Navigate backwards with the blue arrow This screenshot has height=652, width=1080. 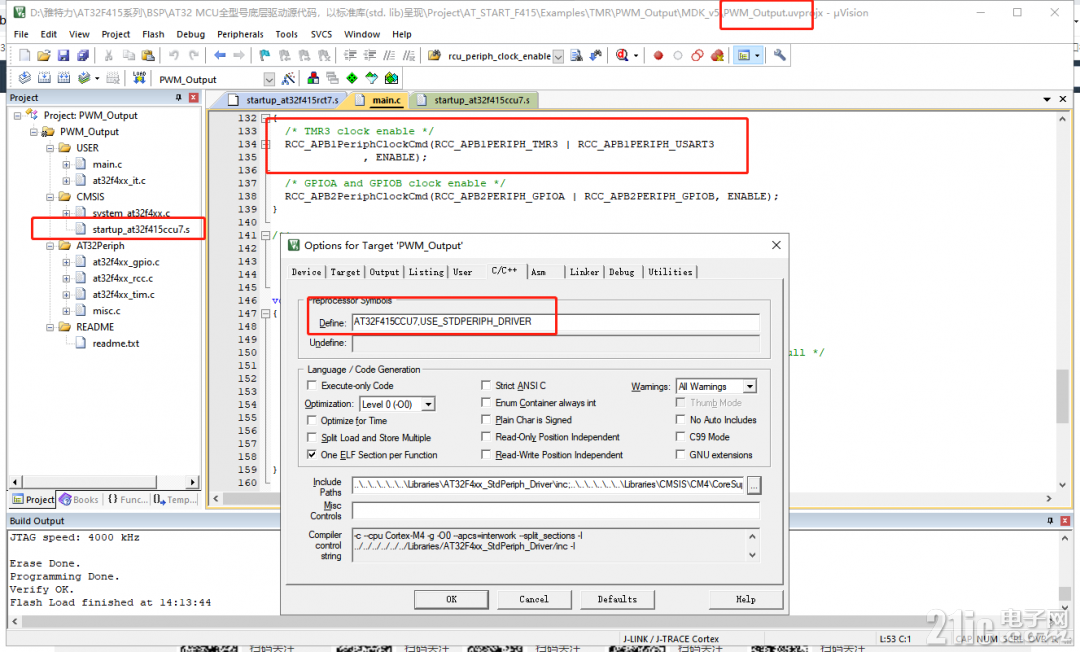tap(220, 56)
